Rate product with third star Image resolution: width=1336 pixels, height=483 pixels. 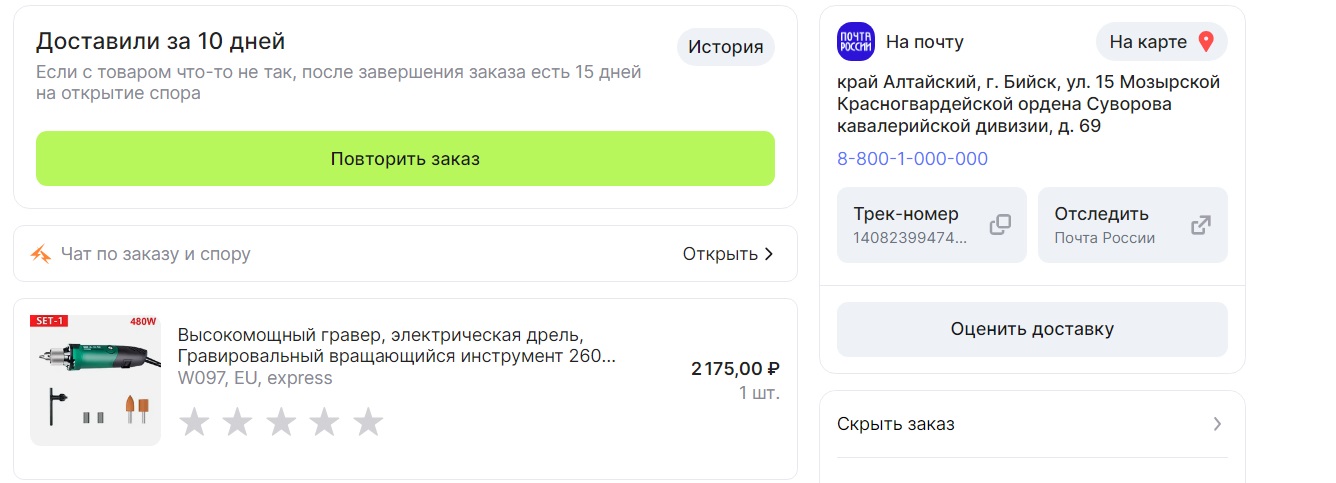(x=281, y=422)
